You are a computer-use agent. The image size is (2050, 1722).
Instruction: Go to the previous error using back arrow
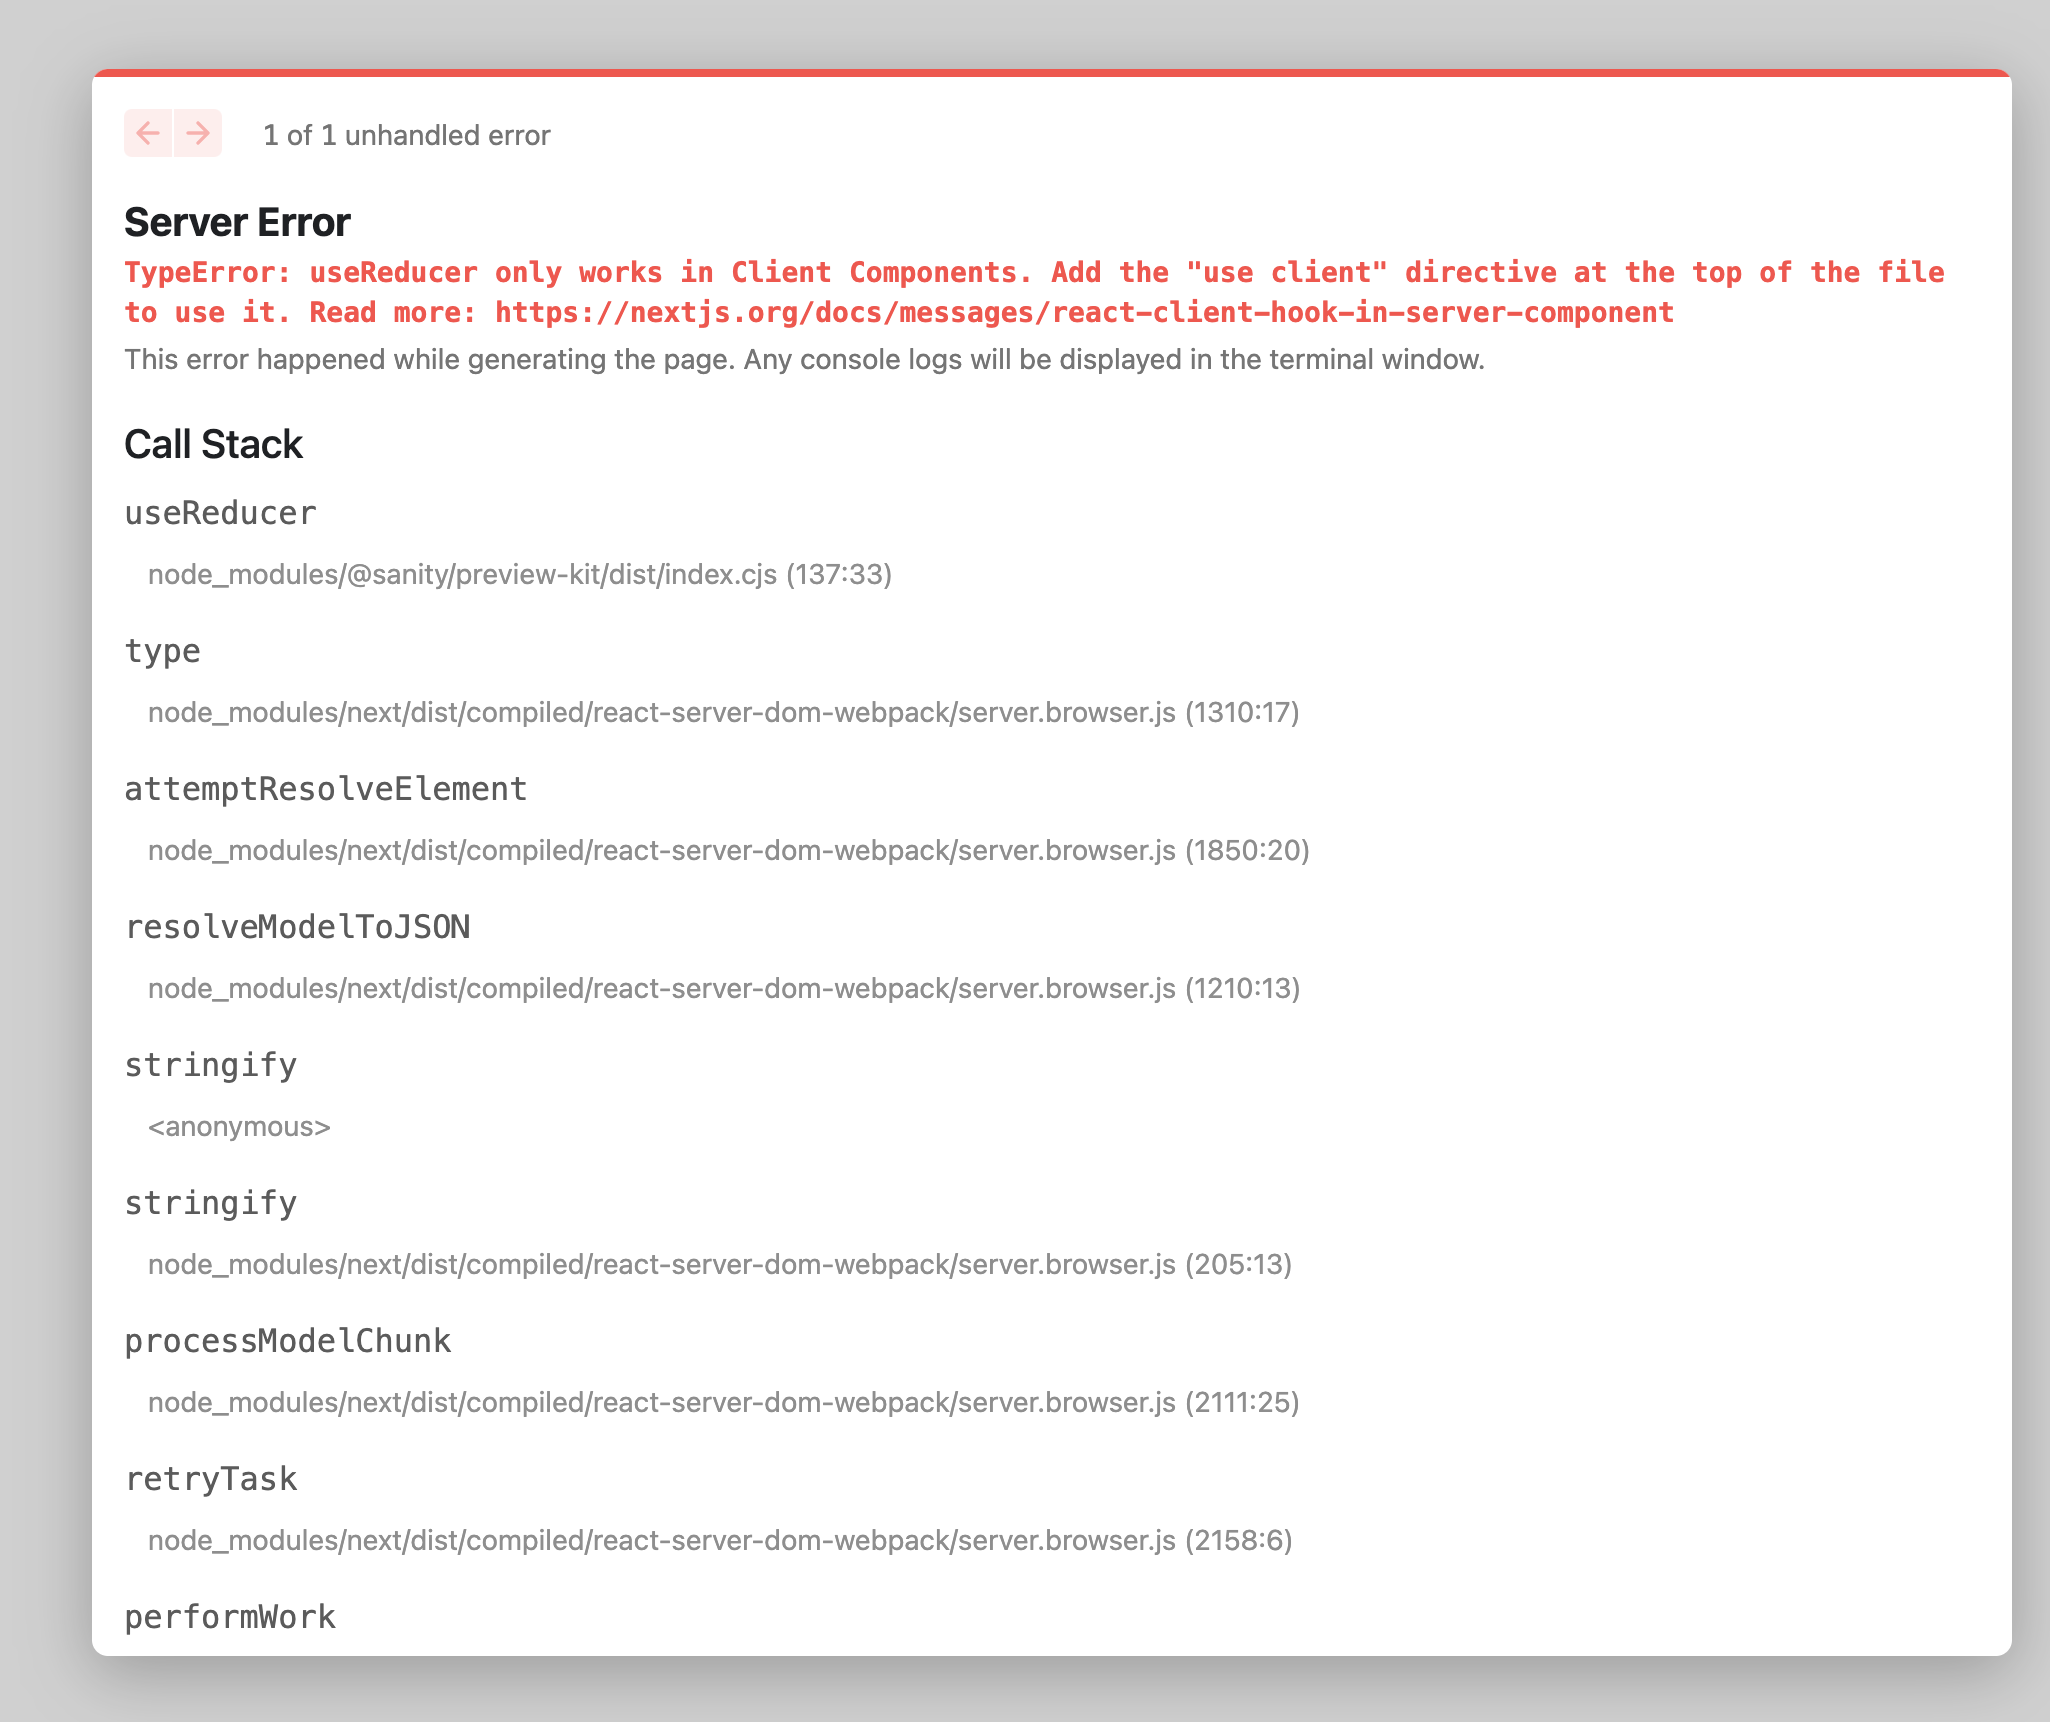[x=148, y=133]
